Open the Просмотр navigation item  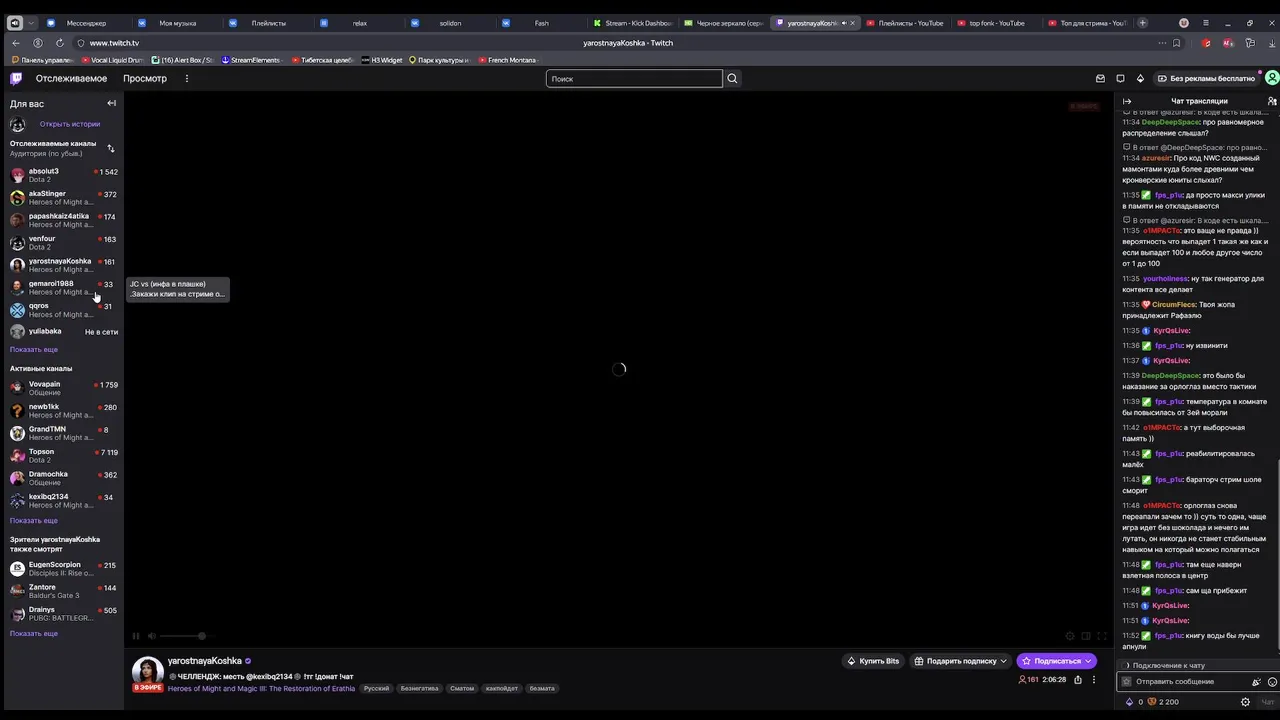[145, 78]
